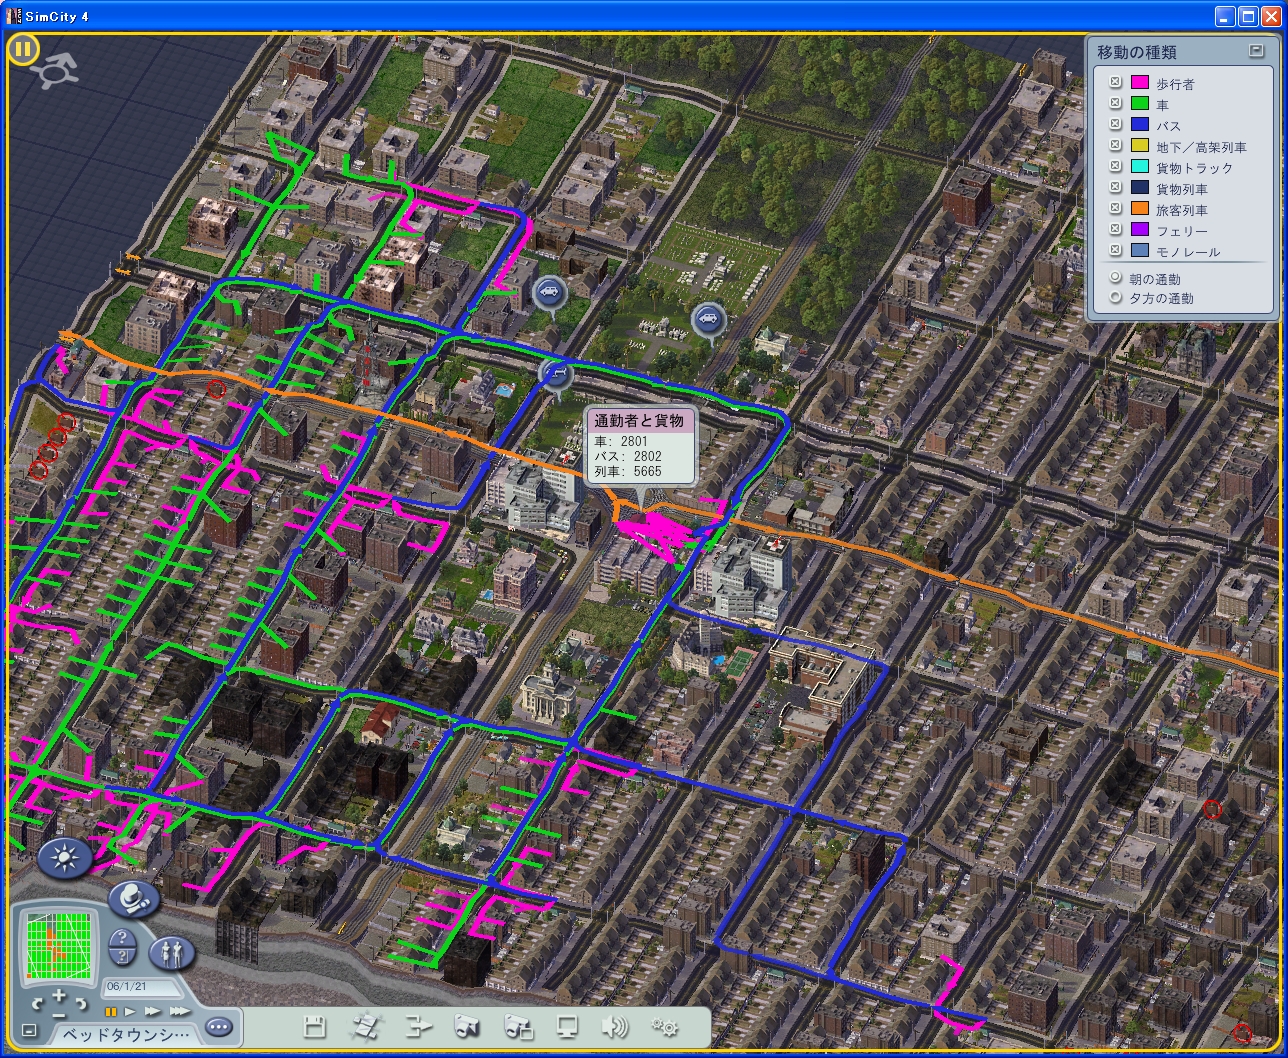The width and height of the screenshot is (1288, 1058).
Task: Click the green 車 color swatch
Action: 1139,104
